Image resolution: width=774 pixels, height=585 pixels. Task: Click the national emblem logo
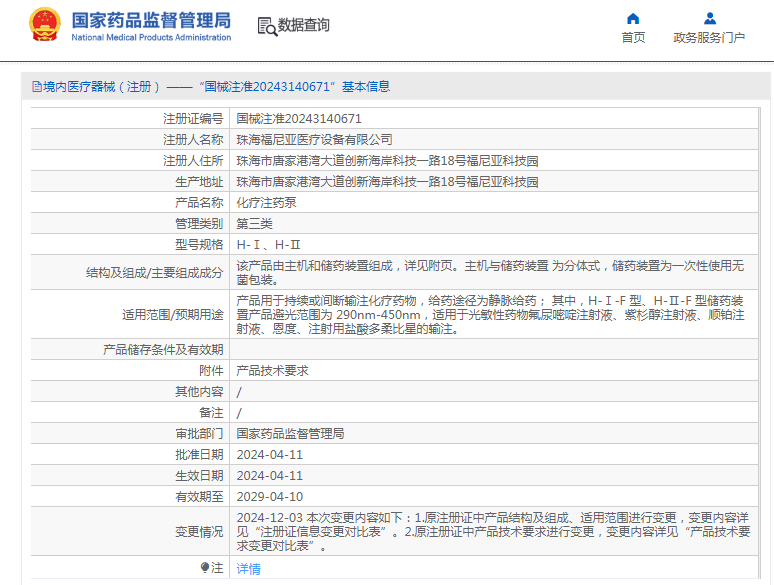pyautogui.click(x=45, y=24)
